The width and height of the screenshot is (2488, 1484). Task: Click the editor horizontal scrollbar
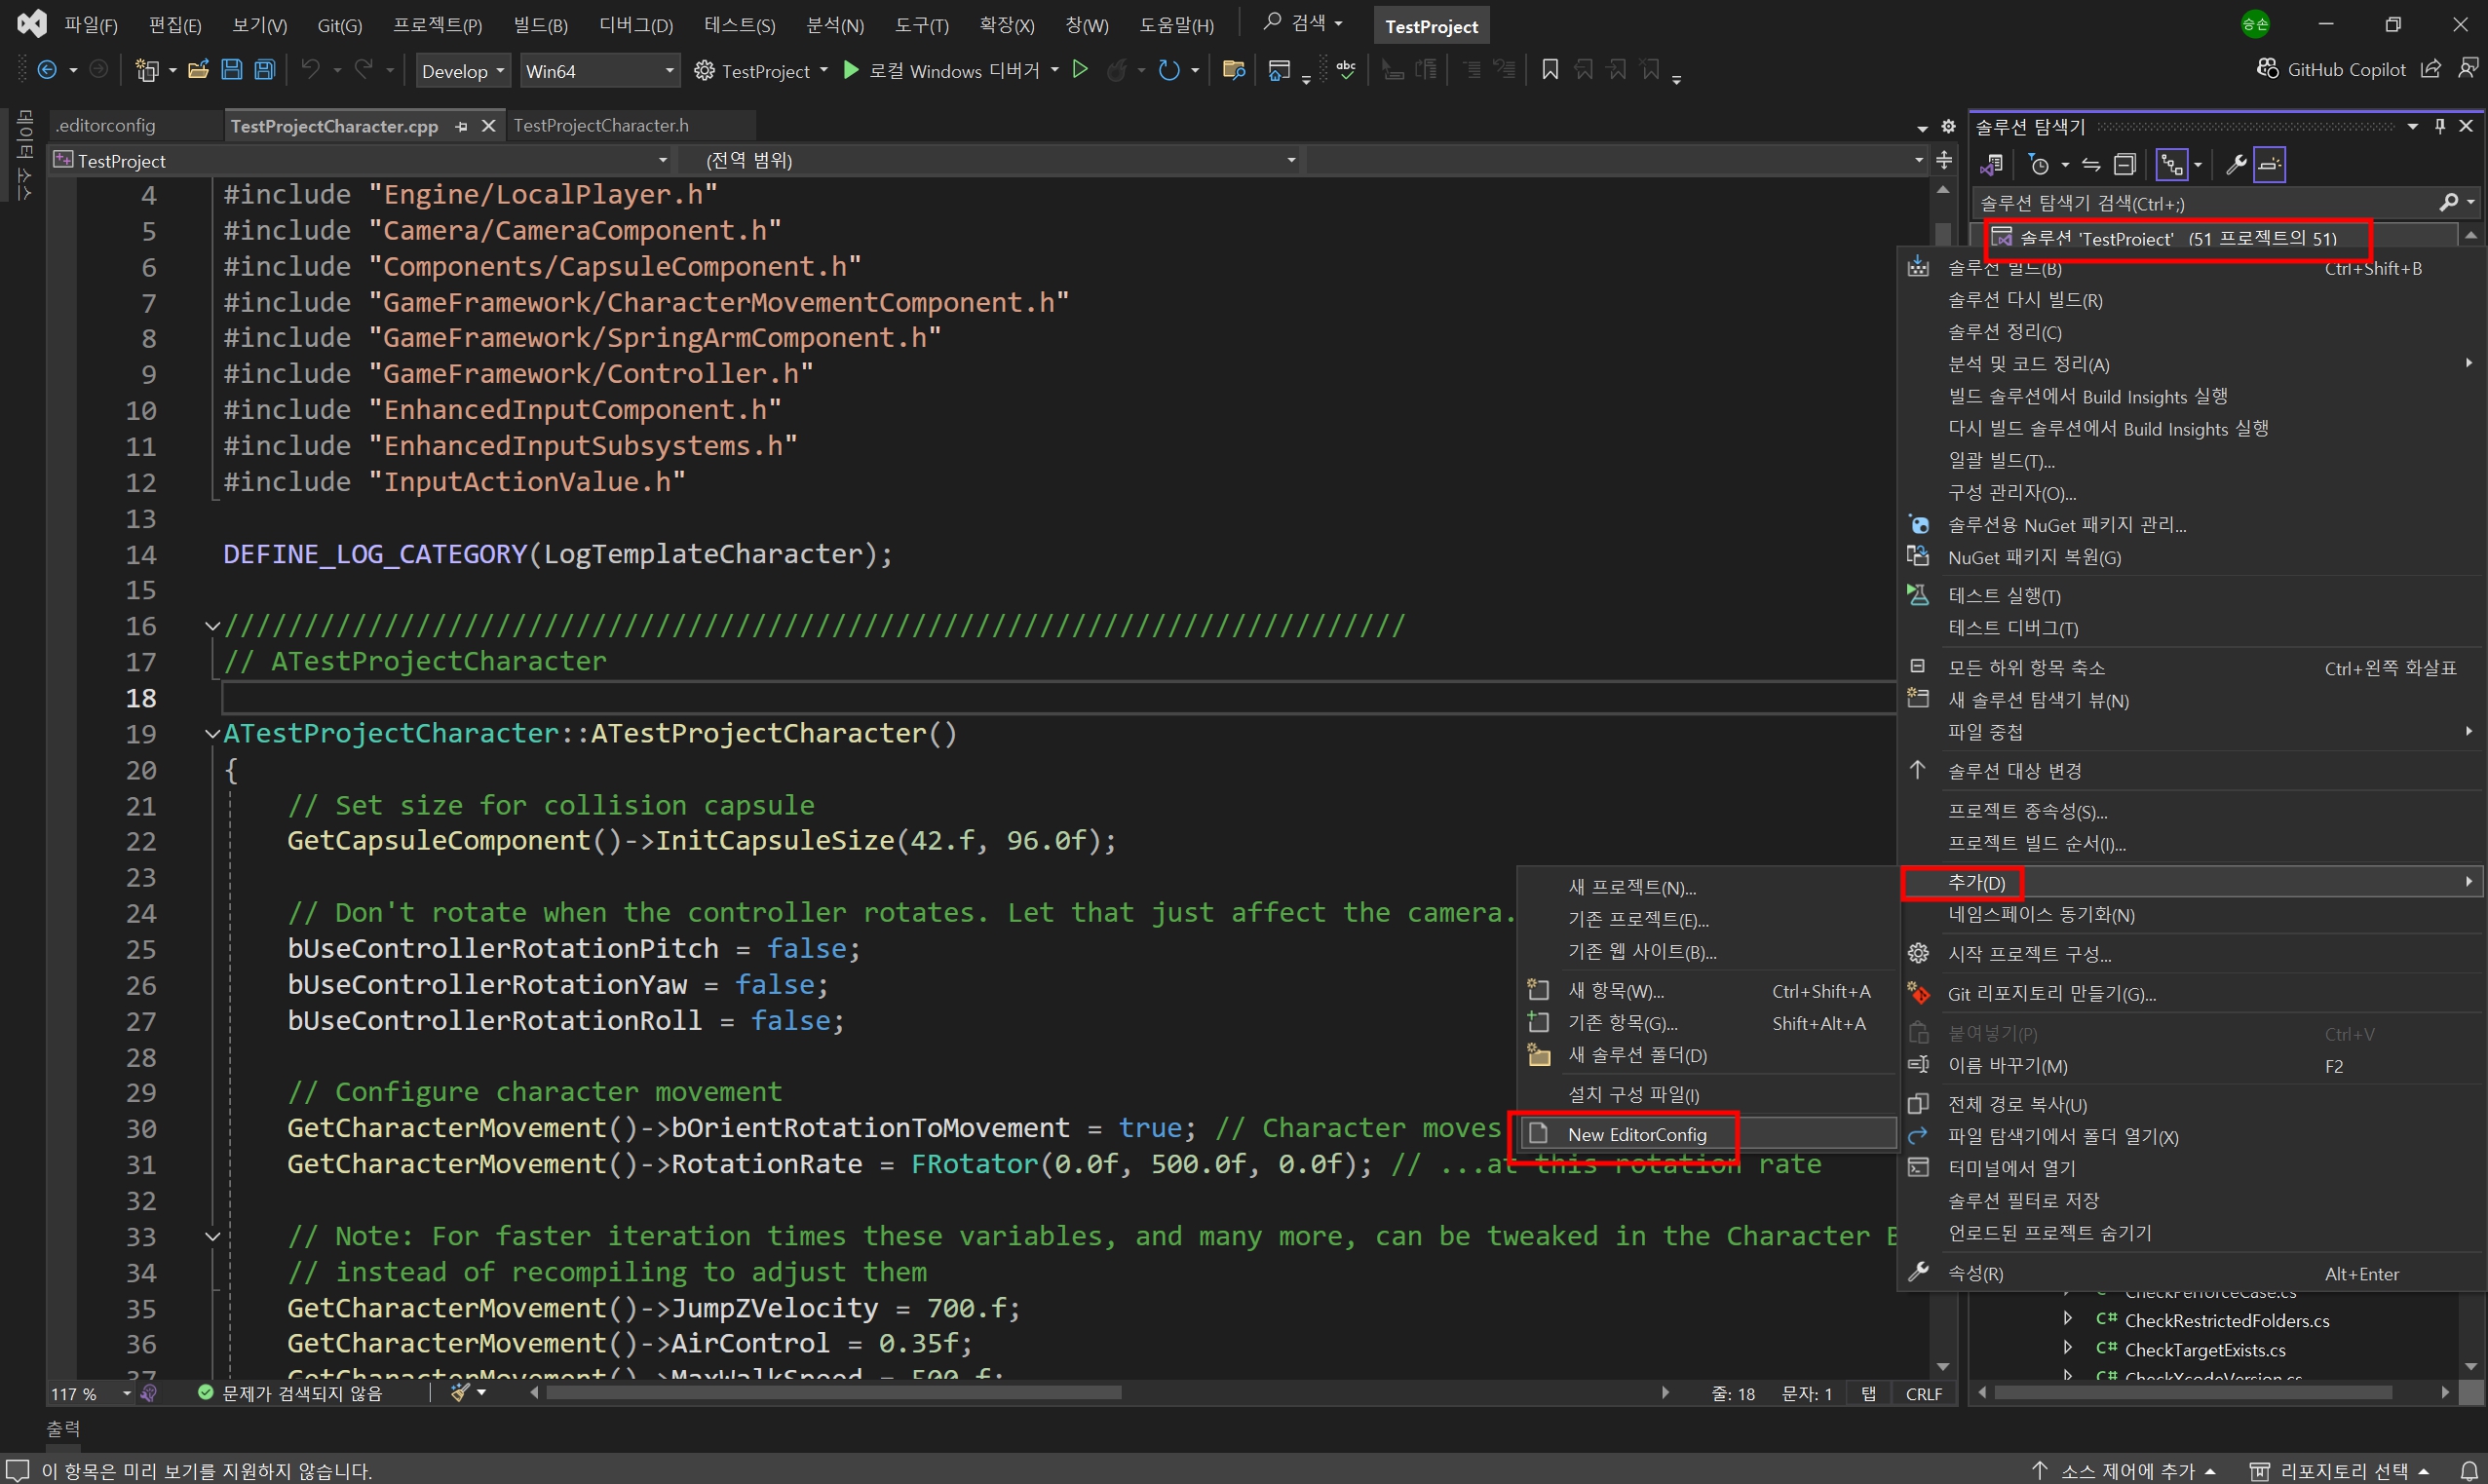pos(833,1392)
